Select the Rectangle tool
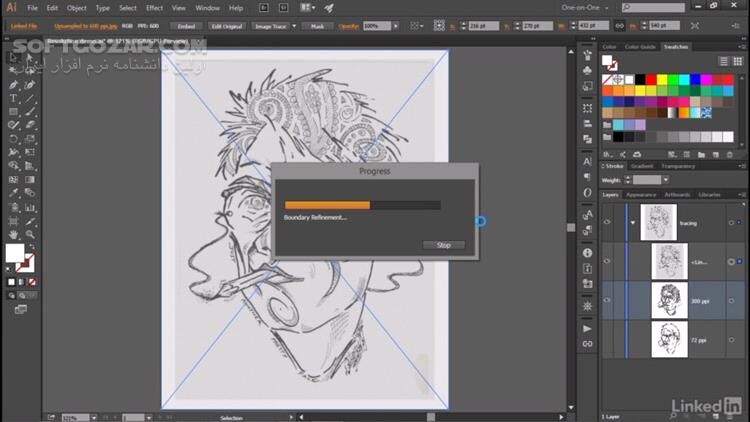The image size is (750, 422). (x=13, y=112)
